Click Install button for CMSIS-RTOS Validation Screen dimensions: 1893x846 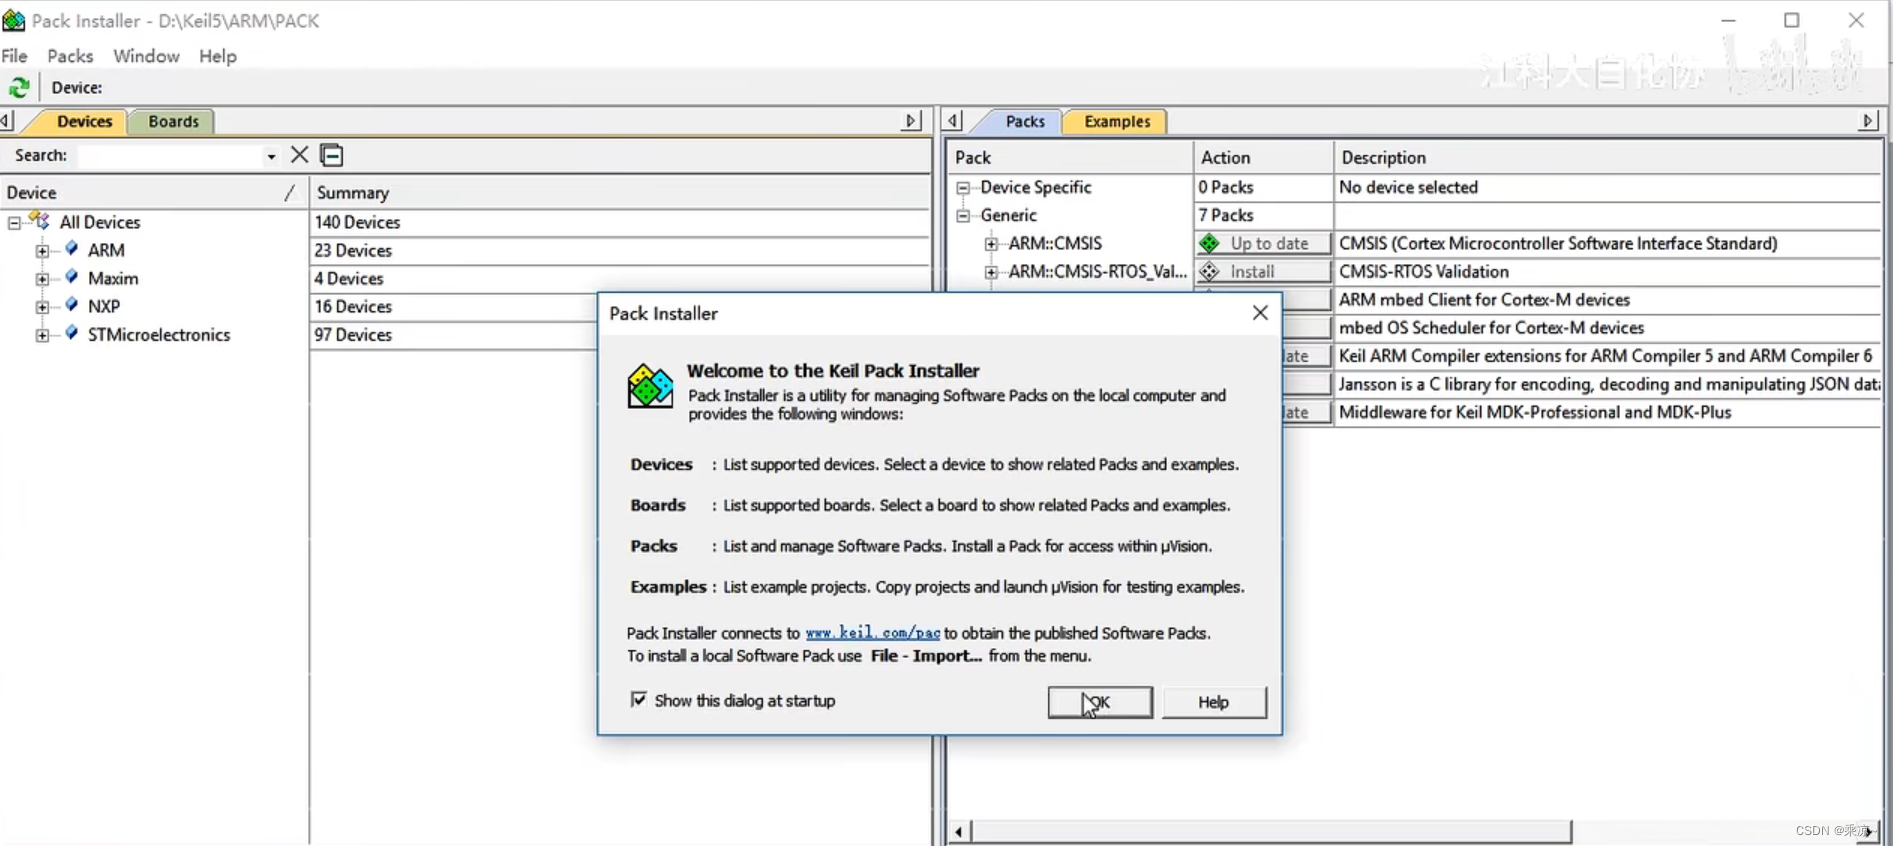[x=1263, y=271]
